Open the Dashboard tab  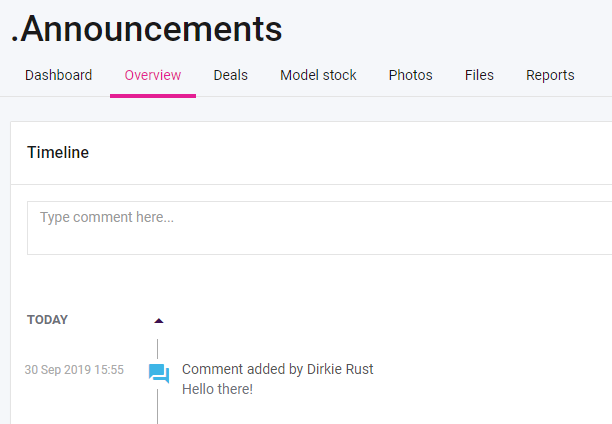click(58, 75)
